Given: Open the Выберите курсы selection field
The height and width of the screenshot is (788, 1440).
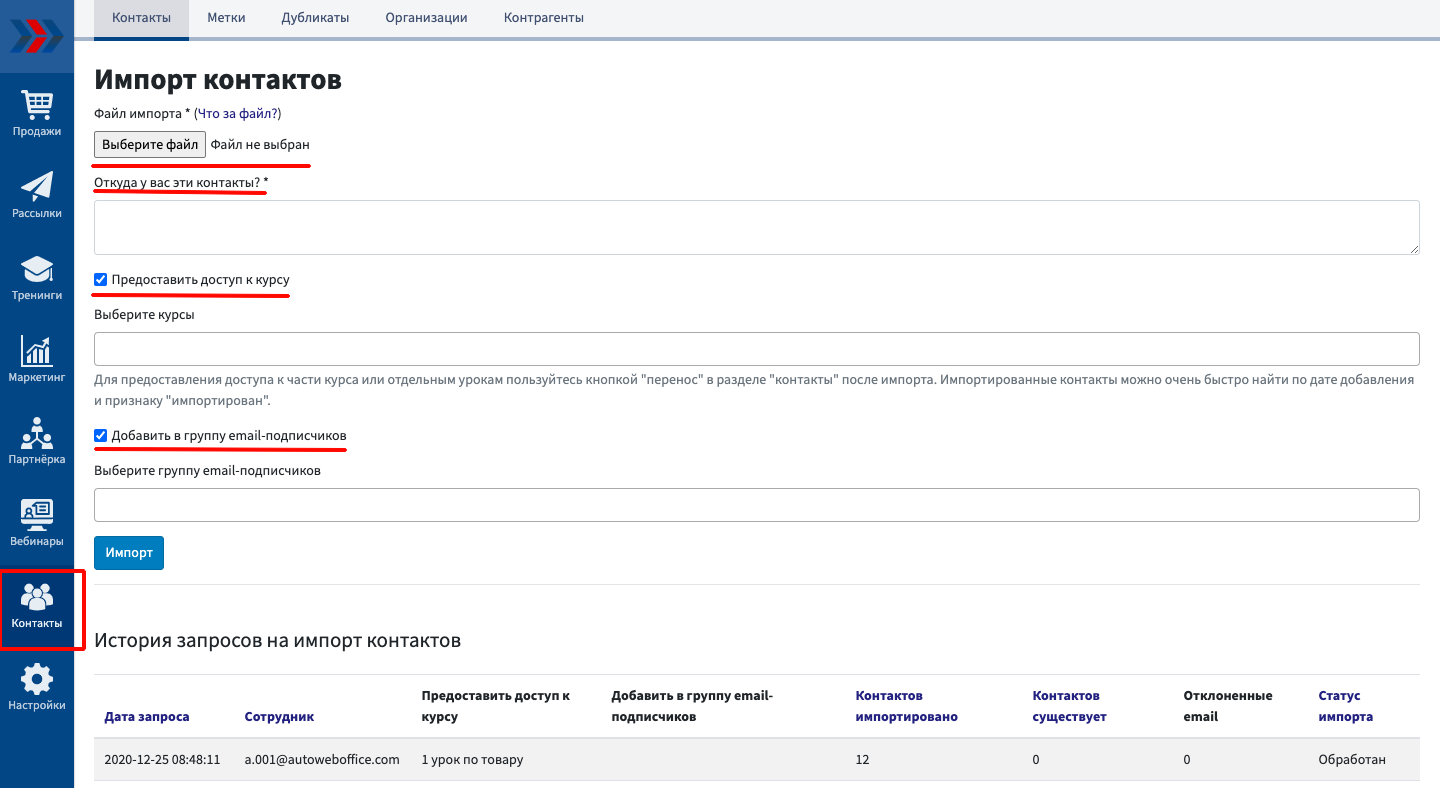Looking at the screenshot, I should (x=756, y=349).
